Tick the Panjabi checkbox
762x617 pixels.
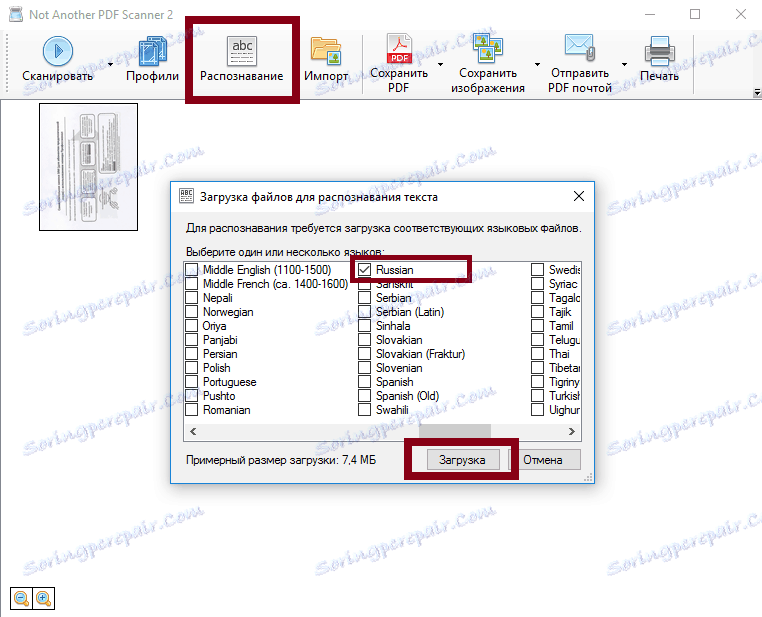(192, 340)
